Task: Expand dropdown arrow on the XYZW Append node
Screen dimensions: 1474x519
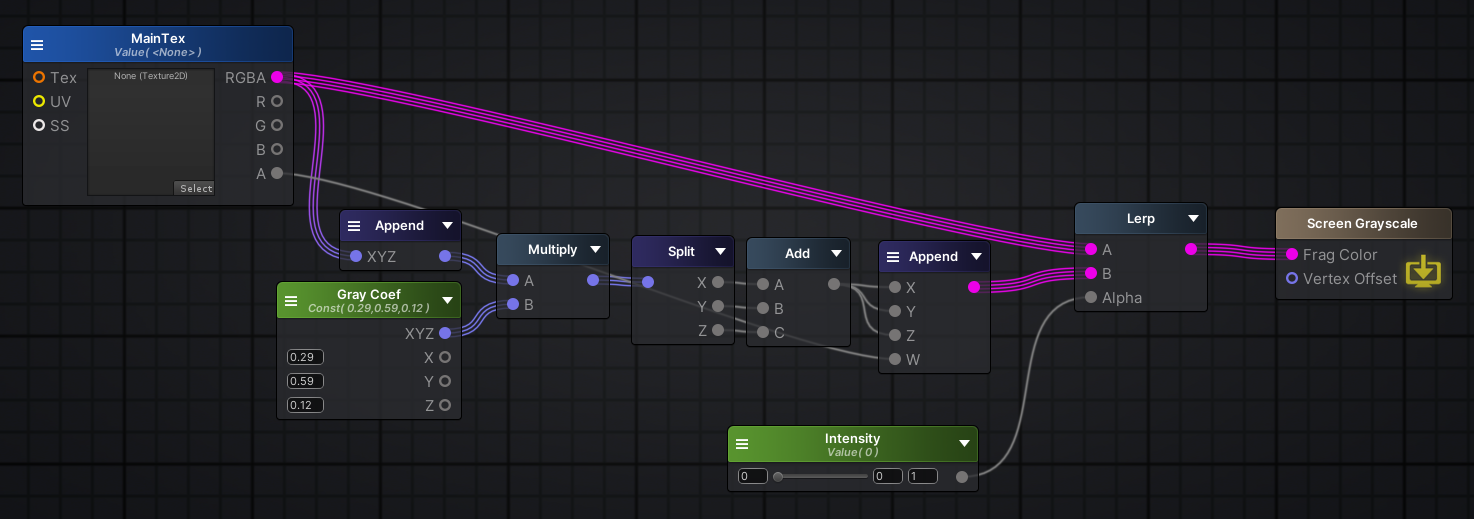Action: [x=977, y=257]
